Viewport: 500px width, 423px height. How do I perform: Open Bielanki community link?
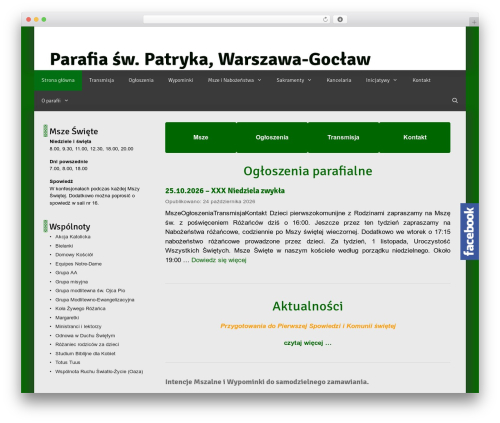(x=64, y=246)
